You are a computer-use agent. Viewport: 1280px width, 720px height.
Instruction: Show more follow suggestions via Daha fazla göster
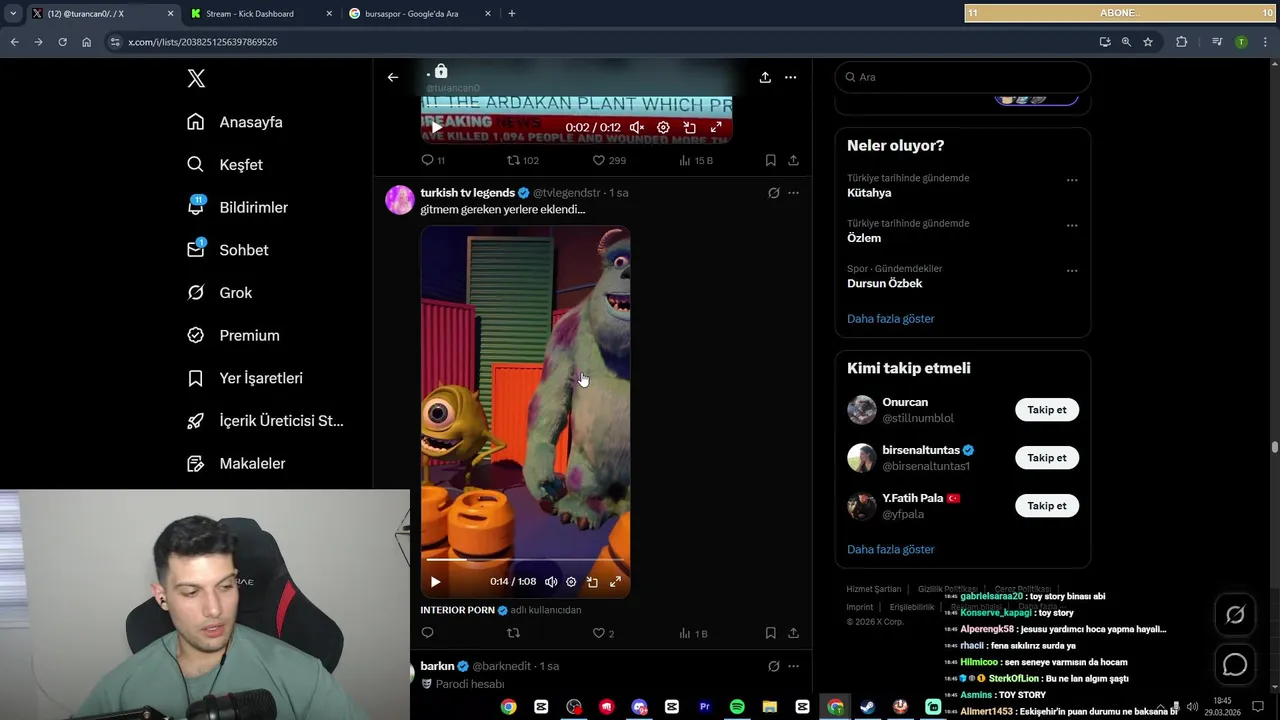point(891,550)
